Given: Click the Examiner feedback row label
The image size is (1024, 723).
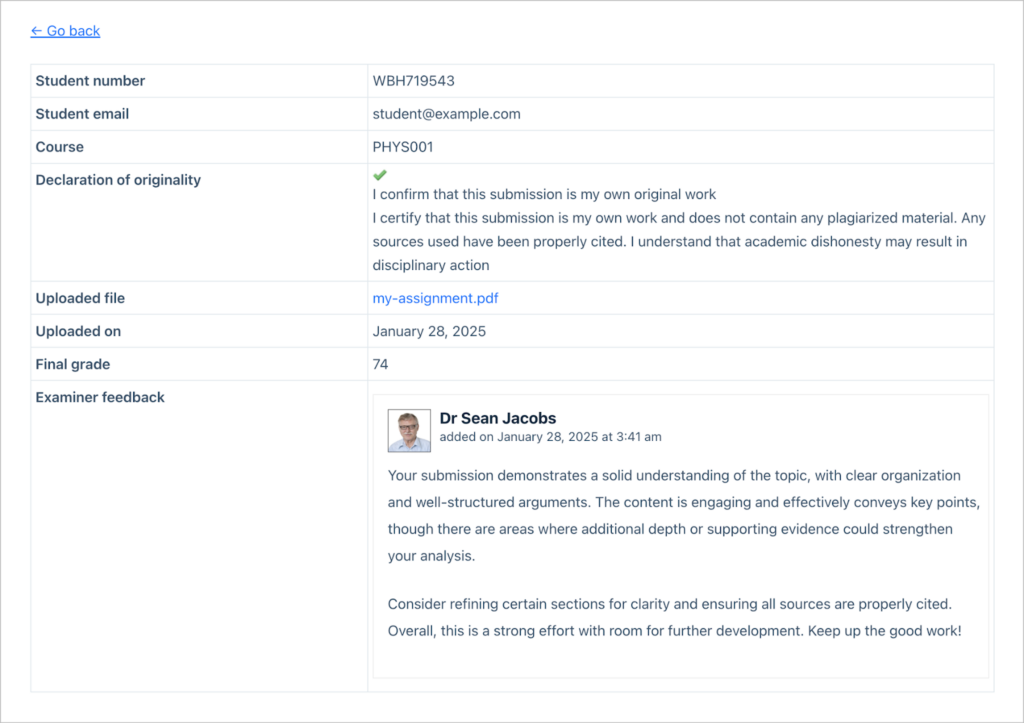Looking at the screenshot, I should coord(100,397).
